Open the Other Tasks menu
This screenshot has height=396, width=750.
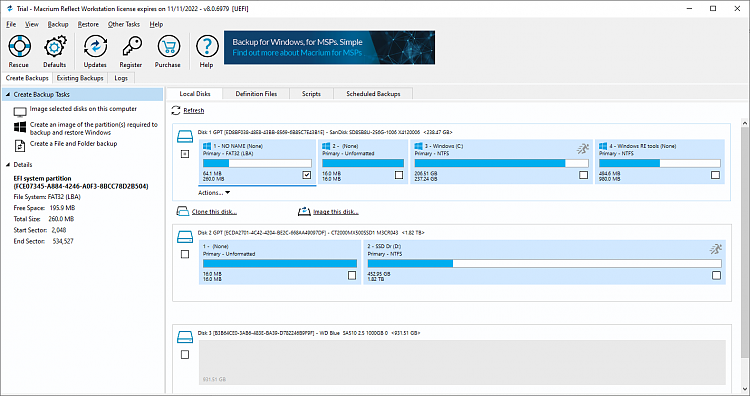[x=124, y=24]
